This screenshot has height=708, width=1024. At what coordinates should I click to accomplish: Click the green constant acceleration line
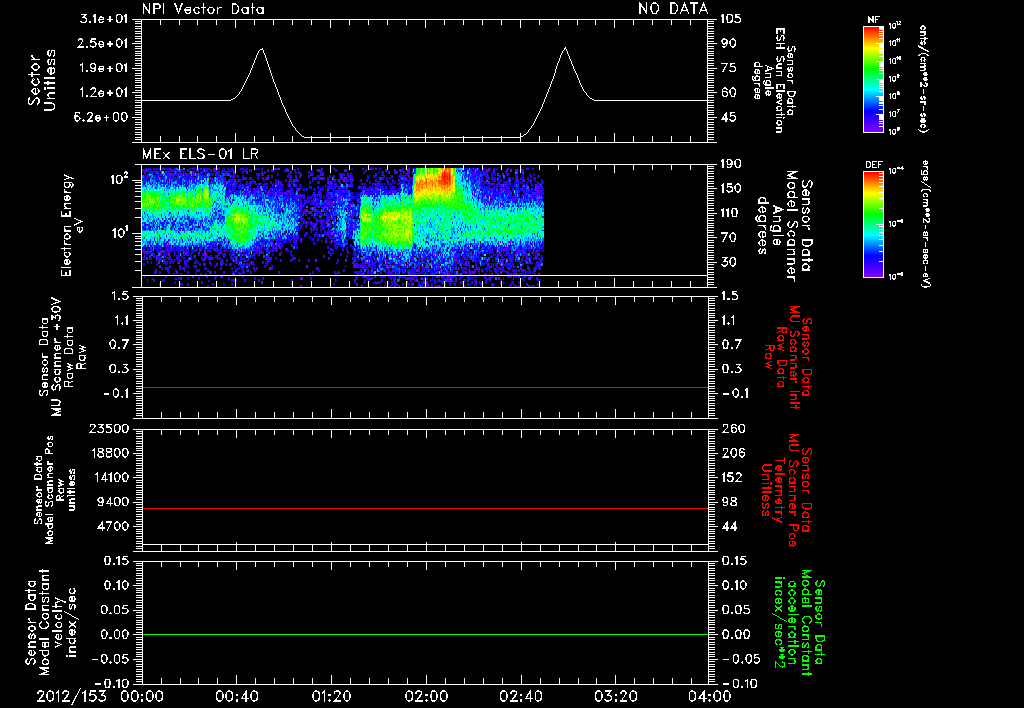click(424, 634)
